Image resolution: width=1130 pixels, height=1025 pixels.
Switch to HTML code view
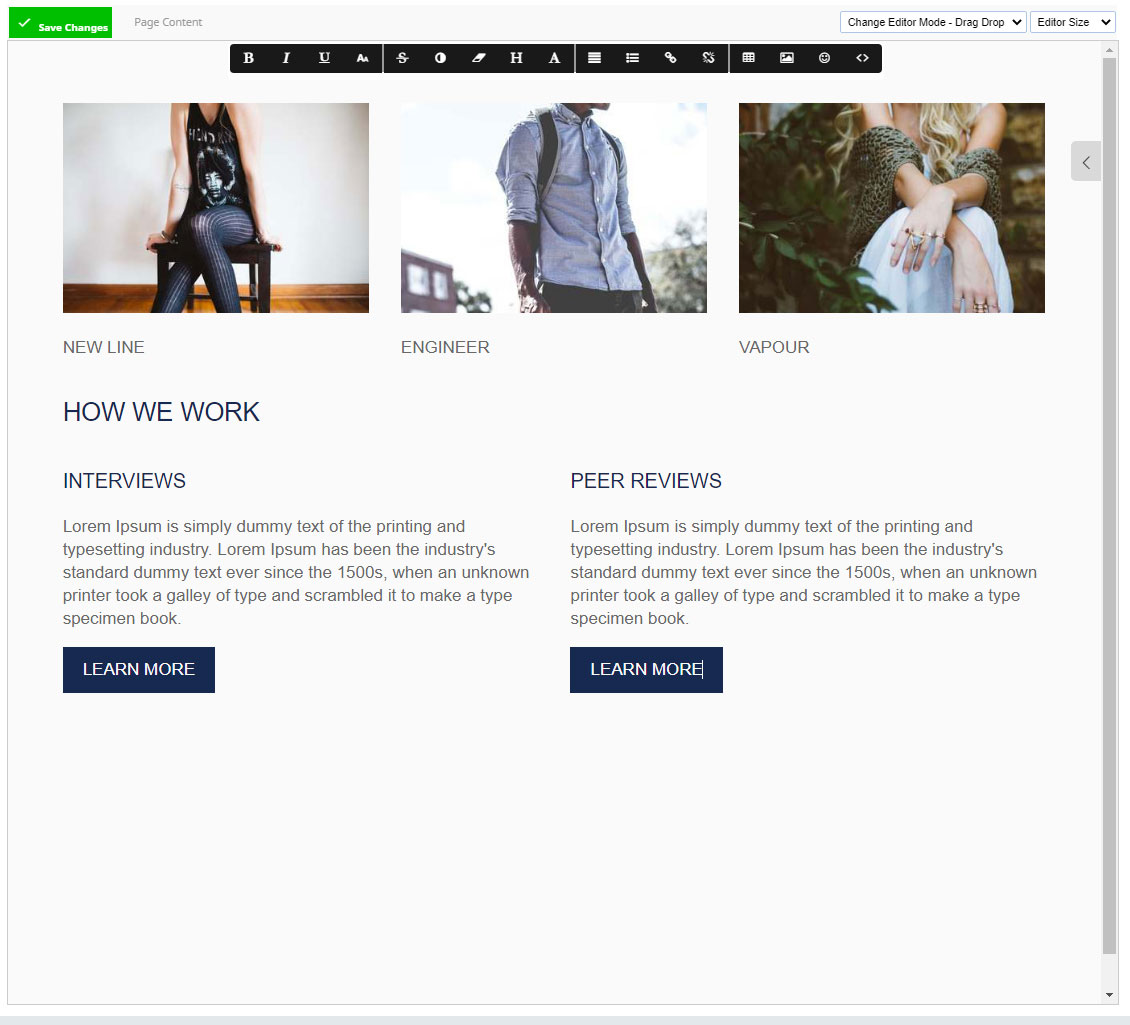pyautogui.click(x=863, y=58)
